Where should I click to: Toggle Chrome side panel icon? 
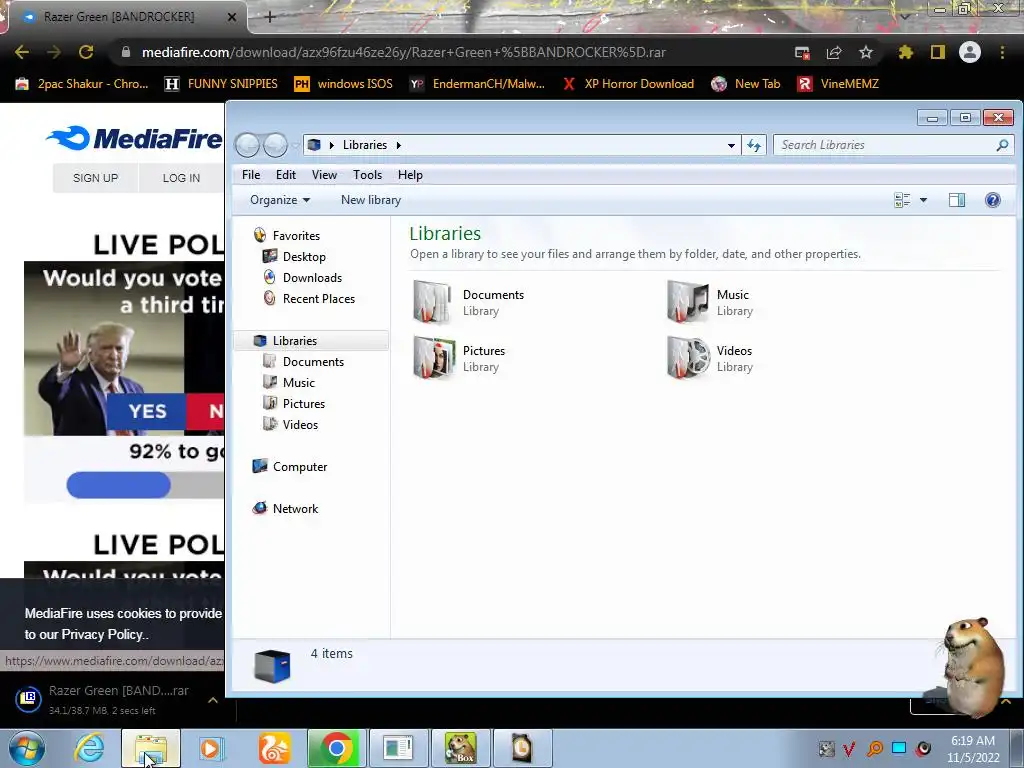[938, 52]
